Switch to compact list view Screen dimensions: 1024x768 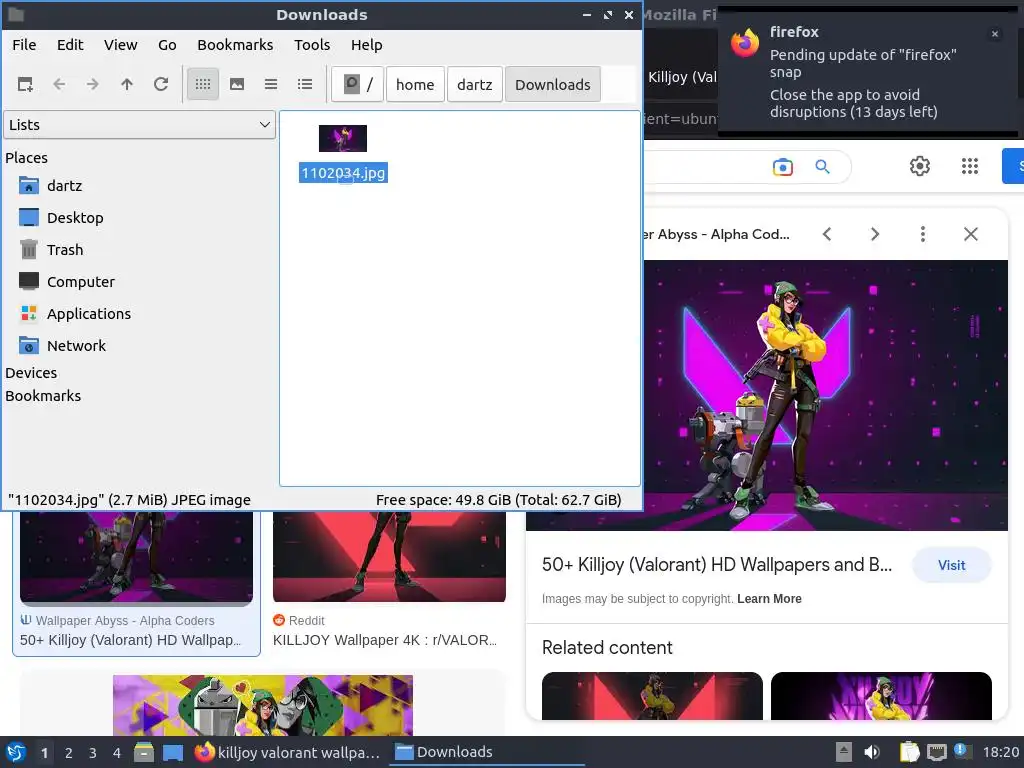click(x=271, y=84)
